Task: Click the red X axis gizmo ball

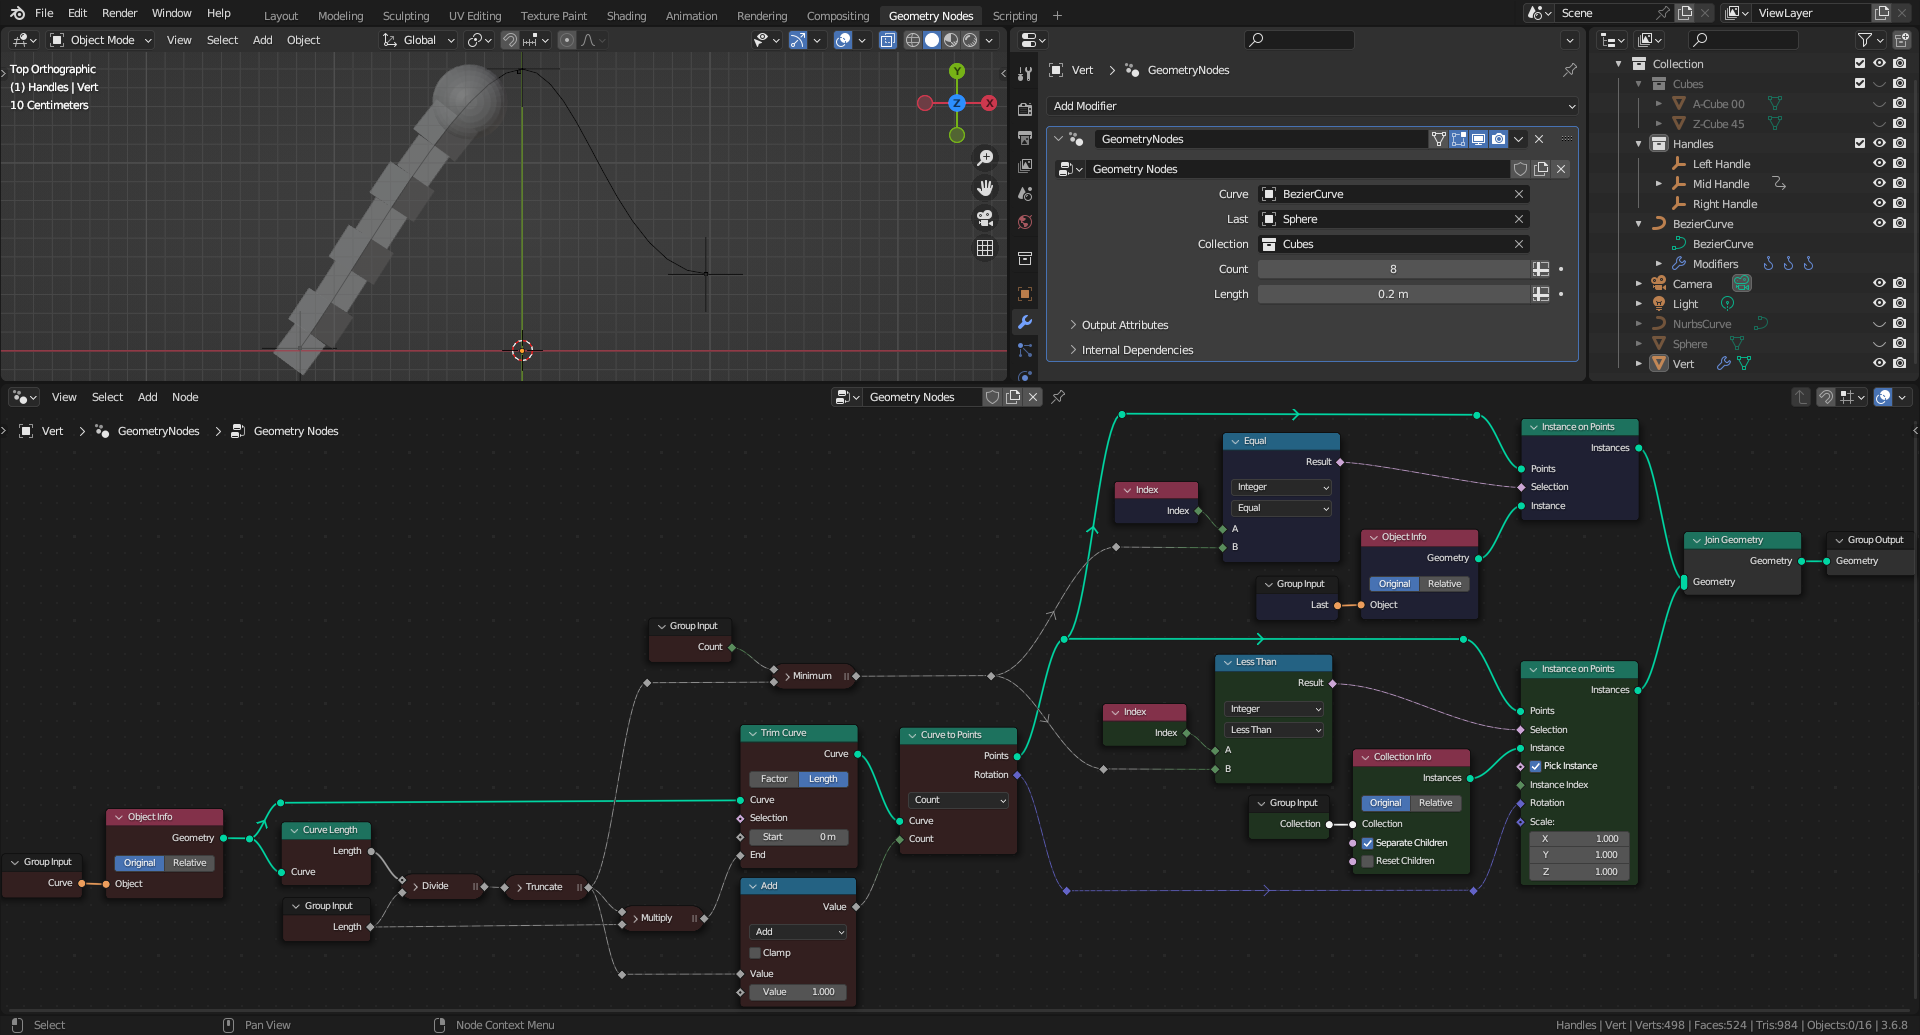Action: 989,103
